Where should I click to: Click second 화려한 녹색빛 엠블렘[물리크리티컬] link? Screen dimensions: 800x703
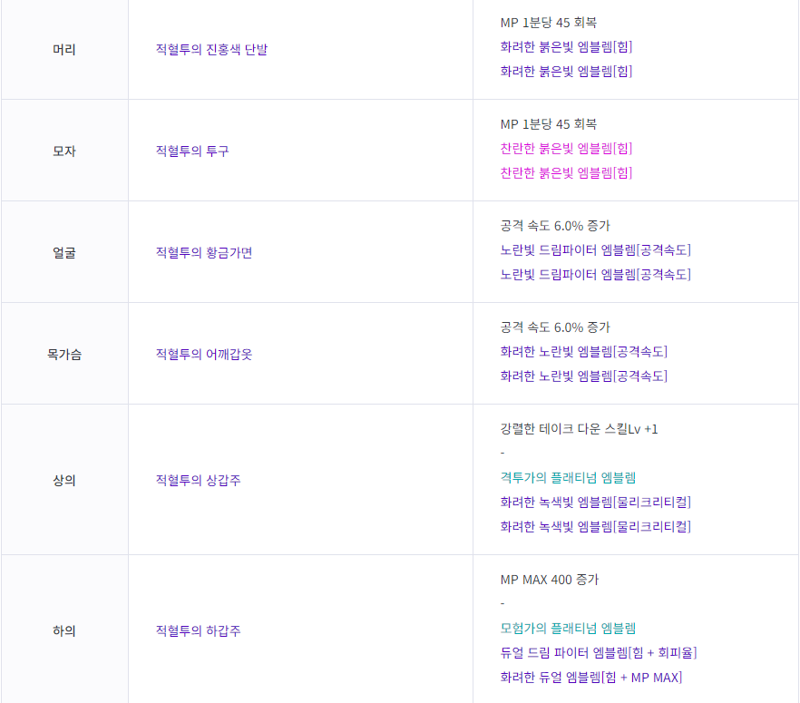tap(595, 527)
